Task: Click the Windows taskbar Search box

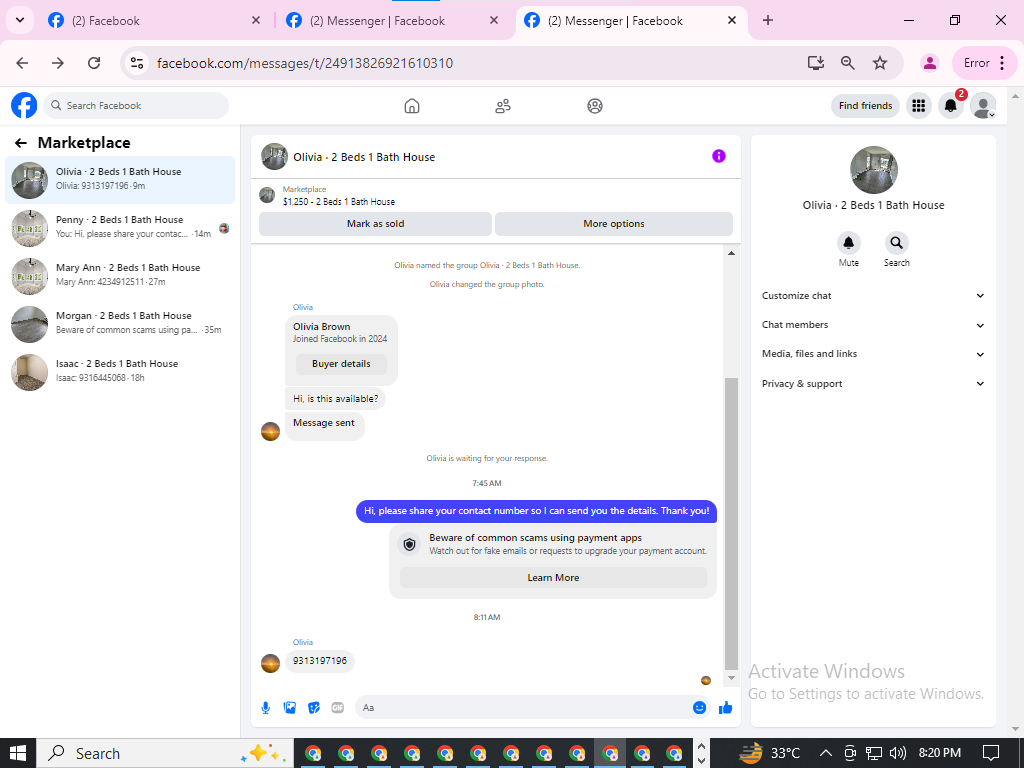Action: [165, 753]
